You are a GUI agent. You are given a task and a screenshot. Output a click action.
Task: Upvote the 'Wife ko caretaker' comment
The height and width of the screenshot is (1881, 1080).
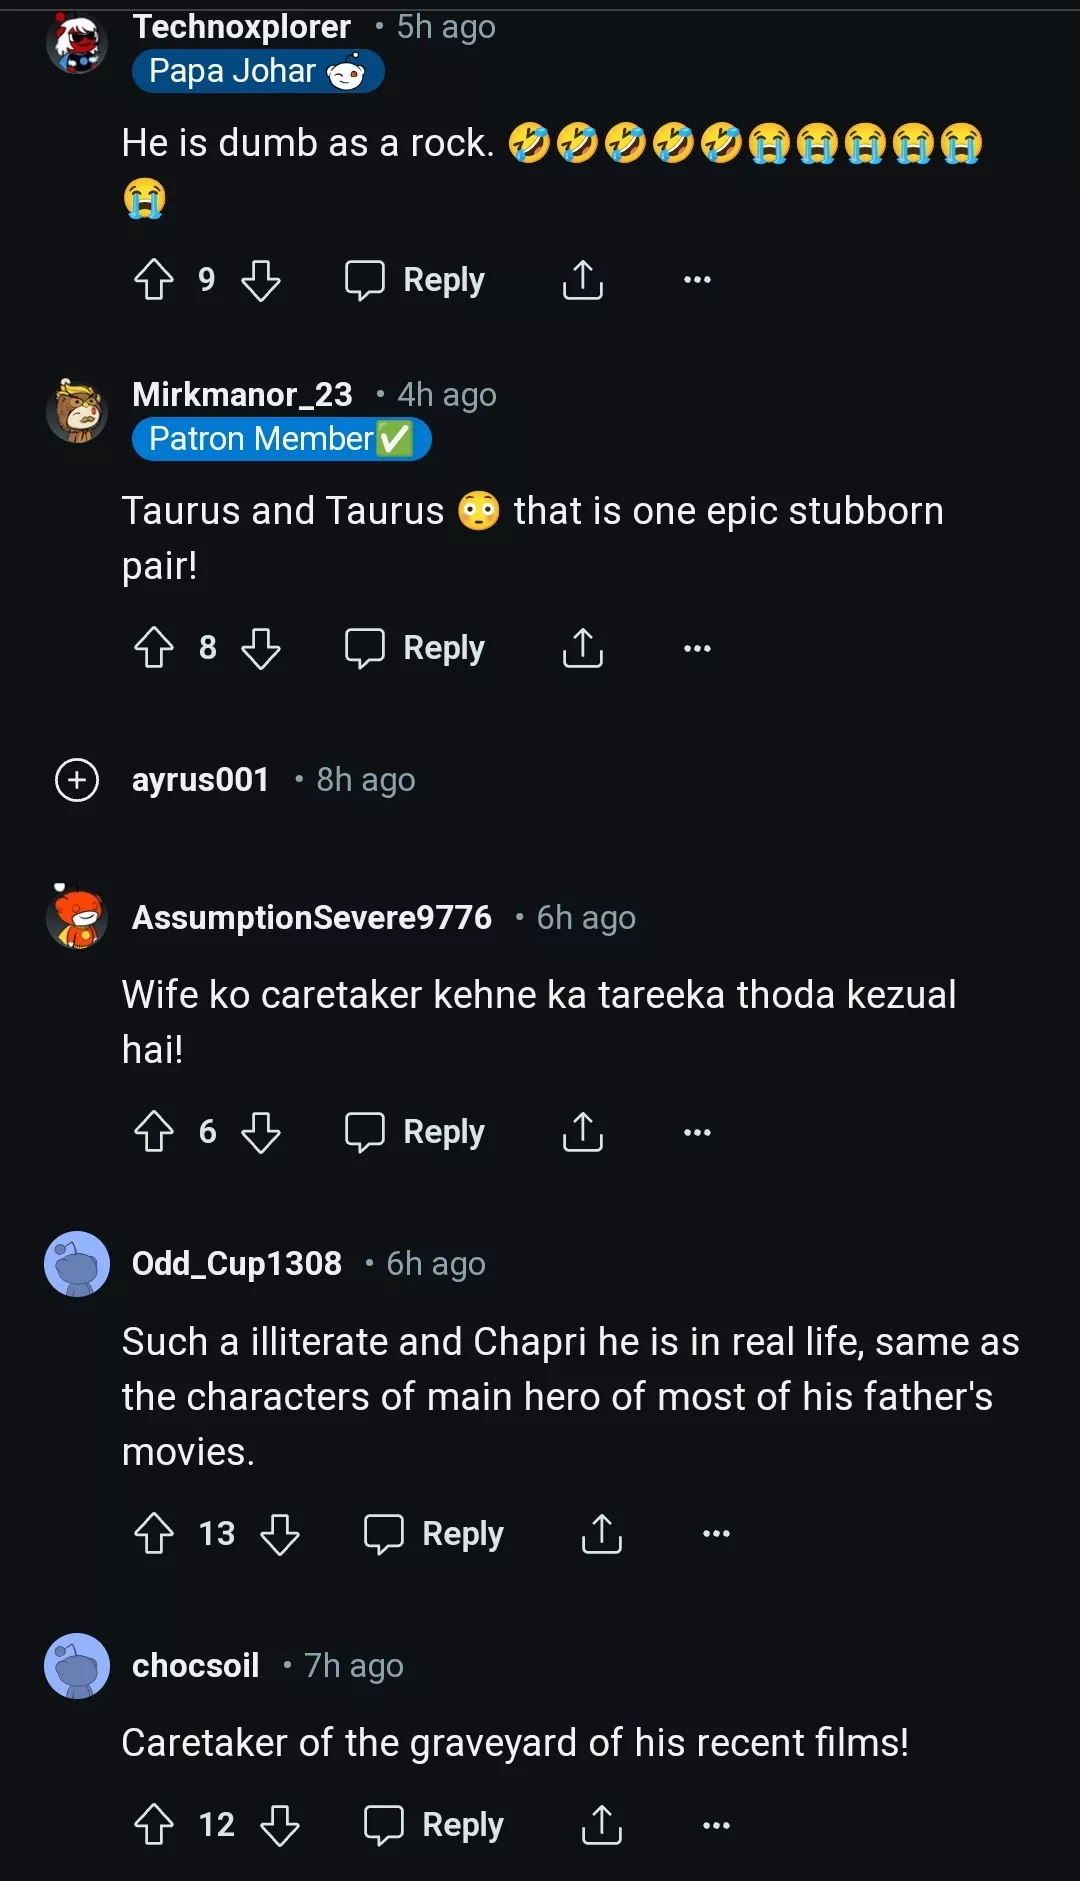(x=154, y=1132)
